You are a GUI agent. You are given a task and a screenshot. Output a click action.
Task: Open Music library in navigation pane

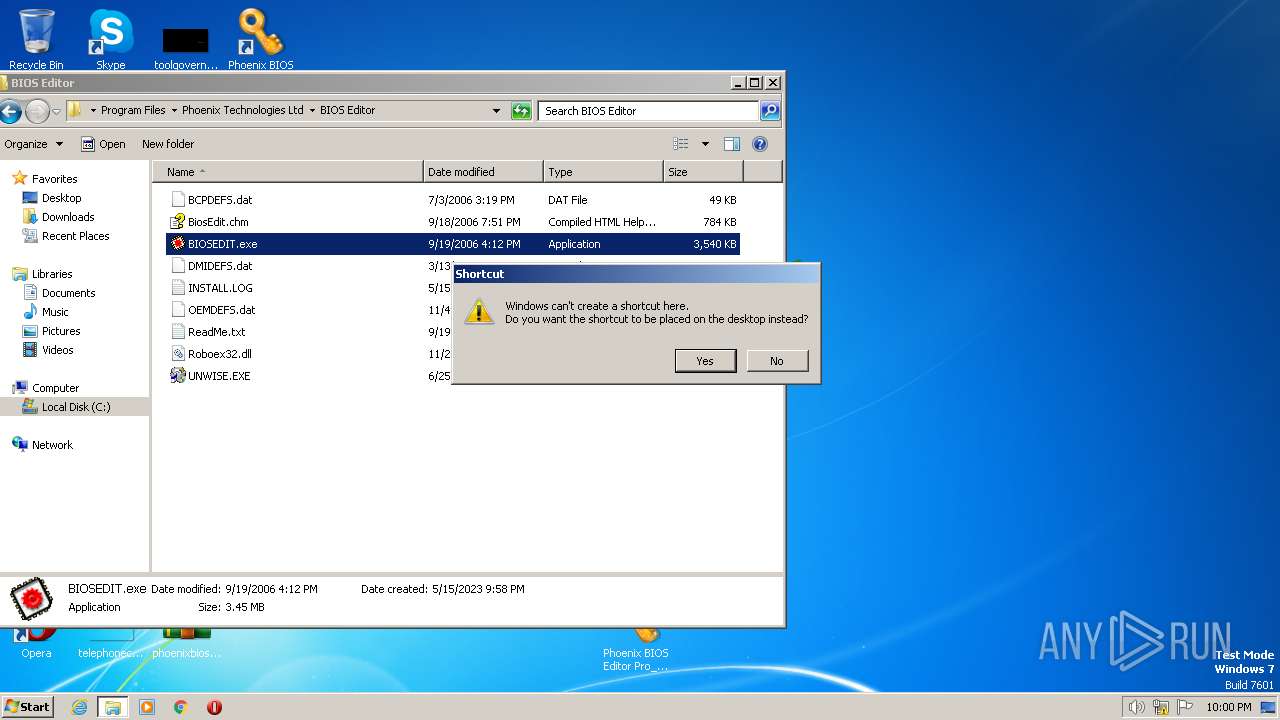pos(55,312)
